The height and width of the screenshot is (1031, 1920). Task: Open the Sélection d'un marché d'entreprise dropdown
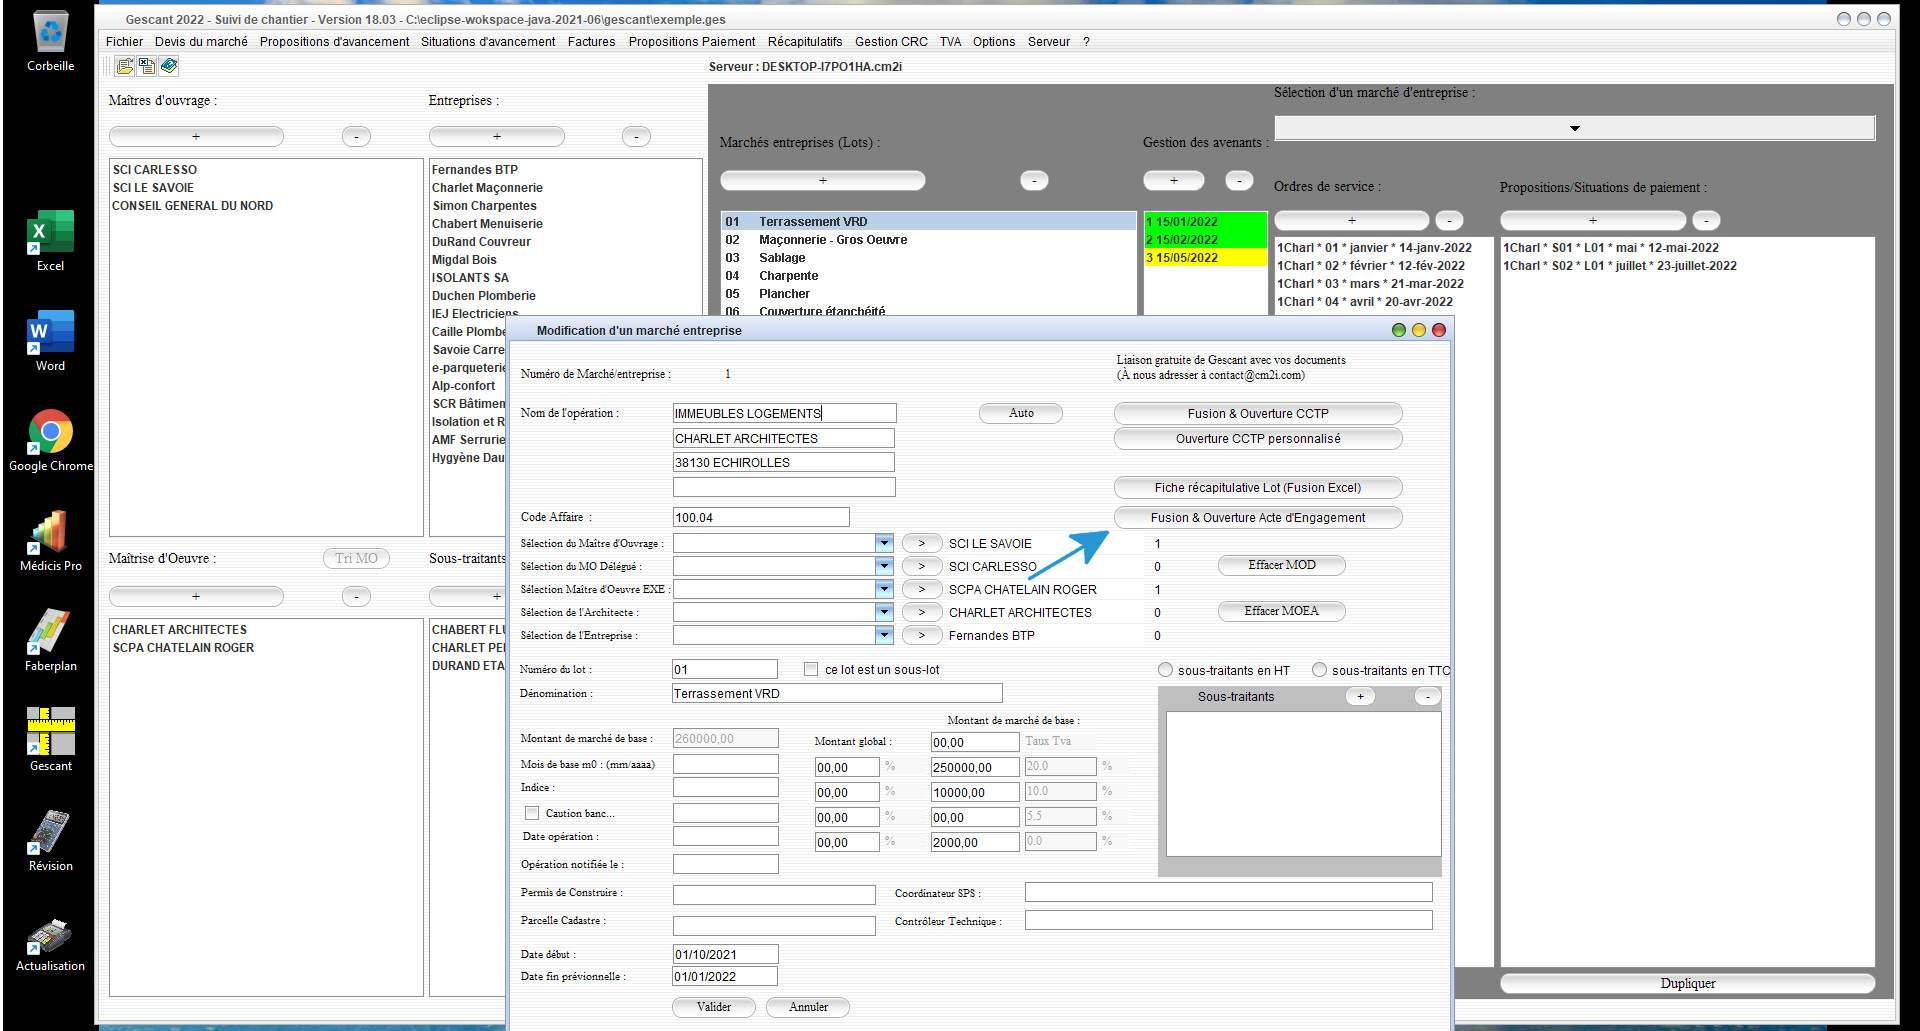pyautogui.click(x=1574, y=128)
